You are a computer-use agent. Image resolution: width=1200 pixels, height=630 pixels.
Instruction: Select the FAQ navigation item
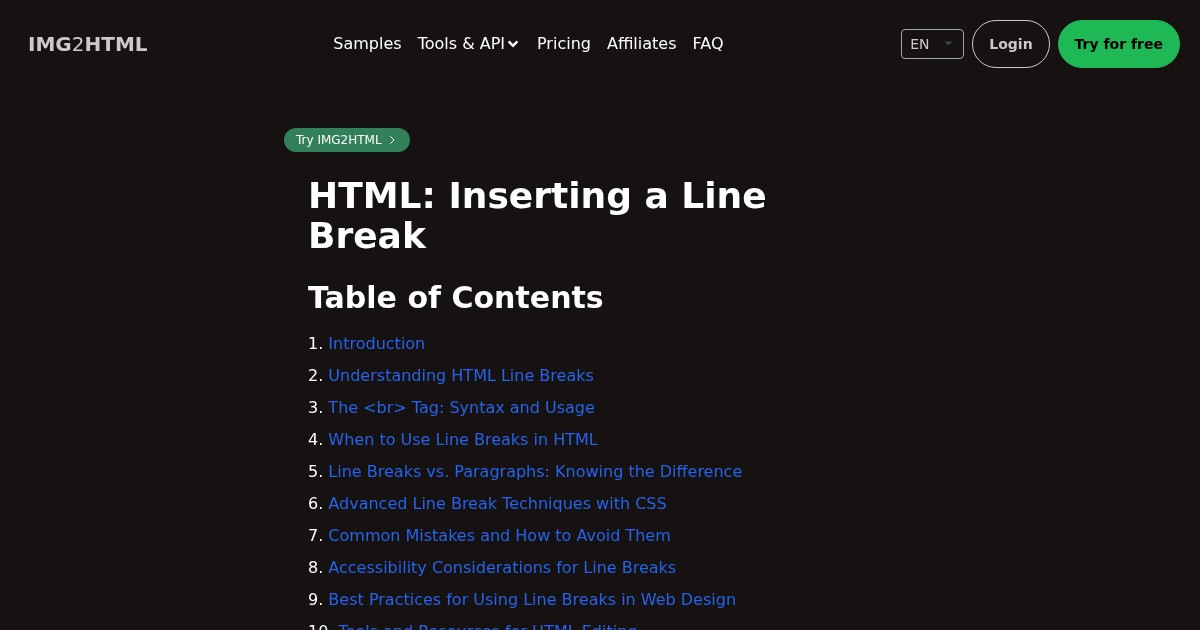coord(708,44)
